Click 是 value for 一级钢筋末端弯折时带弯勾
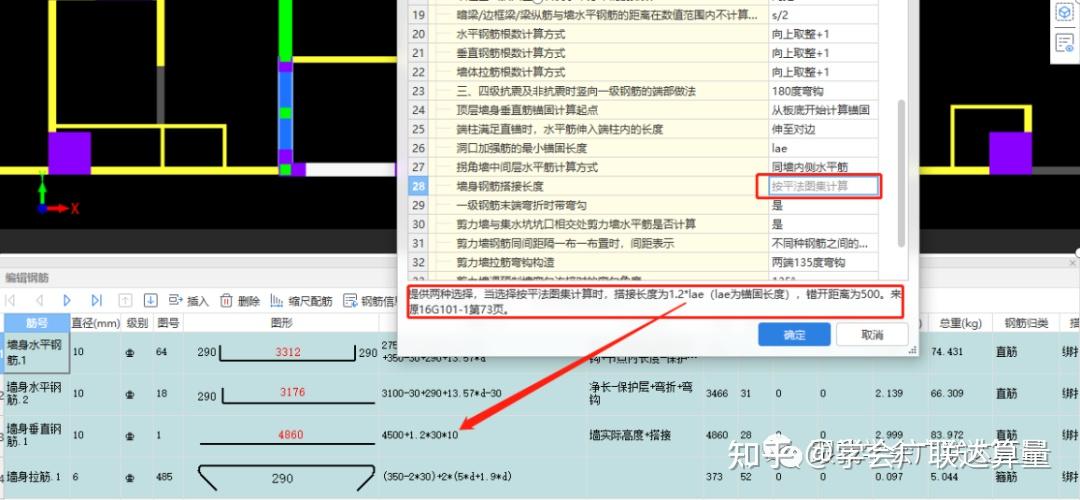The image size is (1080, 500). click(x=823, y=205)
